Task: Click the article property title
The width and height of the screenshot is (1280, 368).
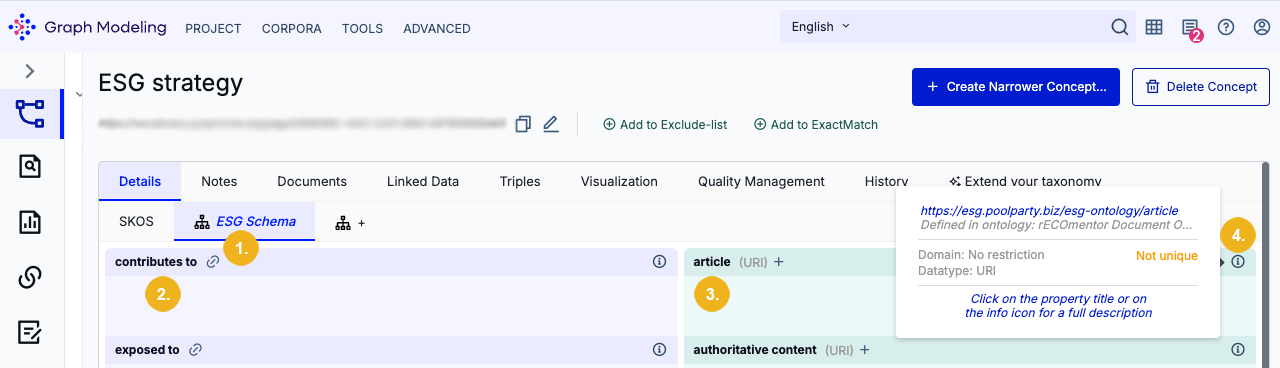Action: pos(712,262)
